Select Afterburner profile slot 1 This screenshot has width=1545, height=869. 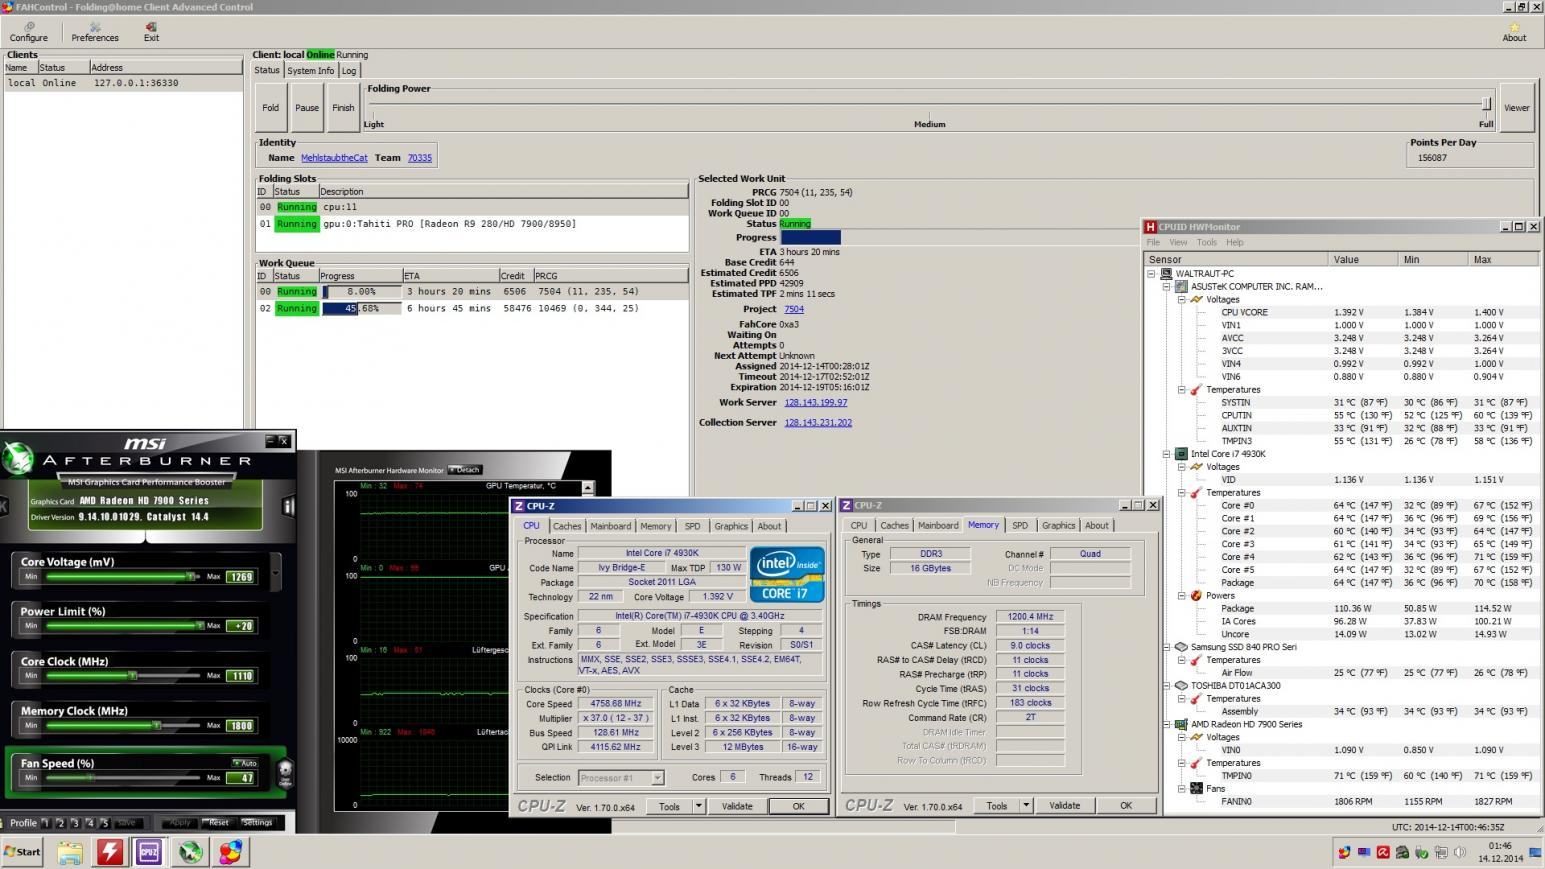(45, 823)
